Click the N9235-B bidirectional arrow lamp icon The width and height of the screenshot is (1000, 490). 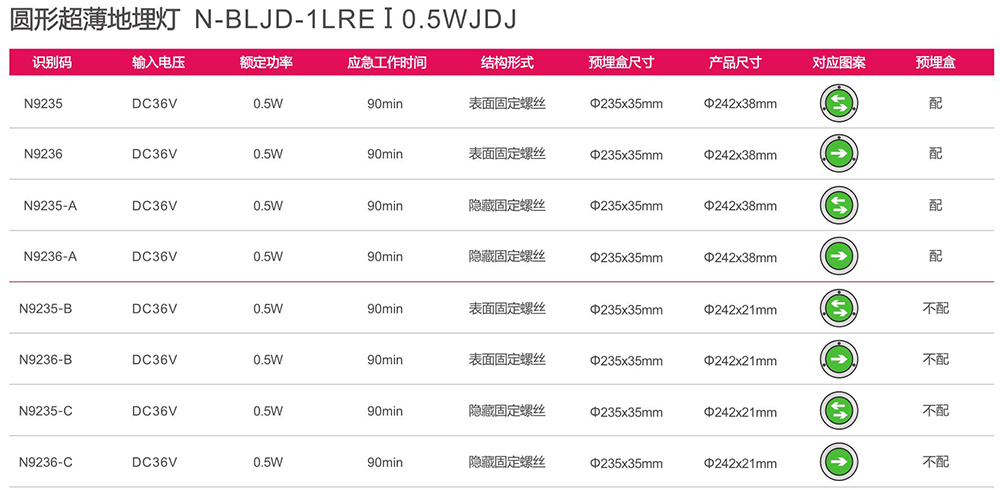point(839,308)
